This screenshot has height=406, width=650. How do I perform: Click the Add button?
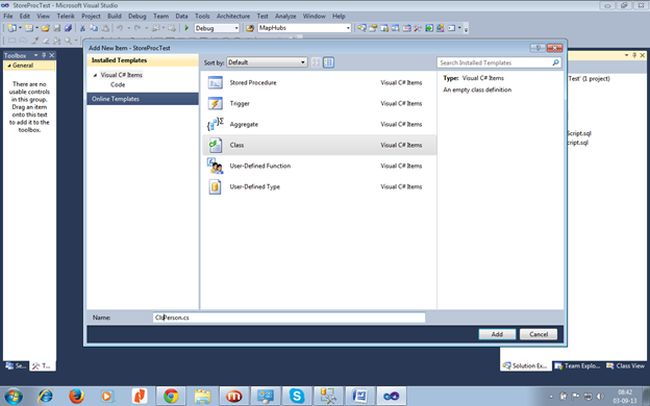497,334
